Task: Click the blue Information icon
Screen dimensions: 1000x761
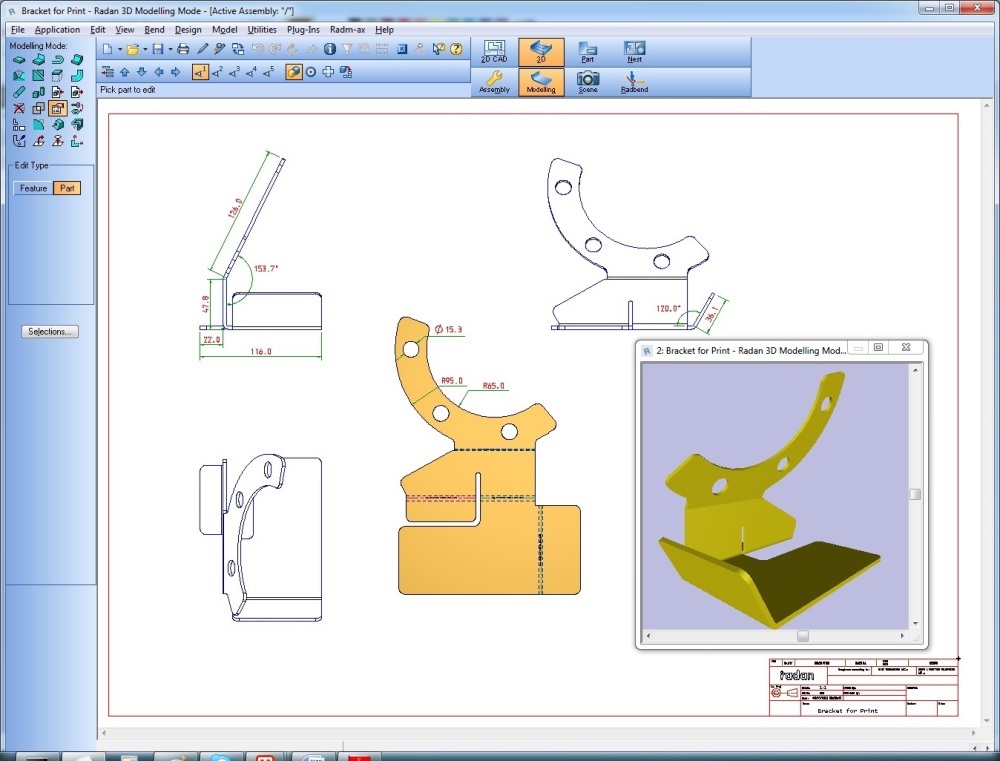Action: (329, 48)
